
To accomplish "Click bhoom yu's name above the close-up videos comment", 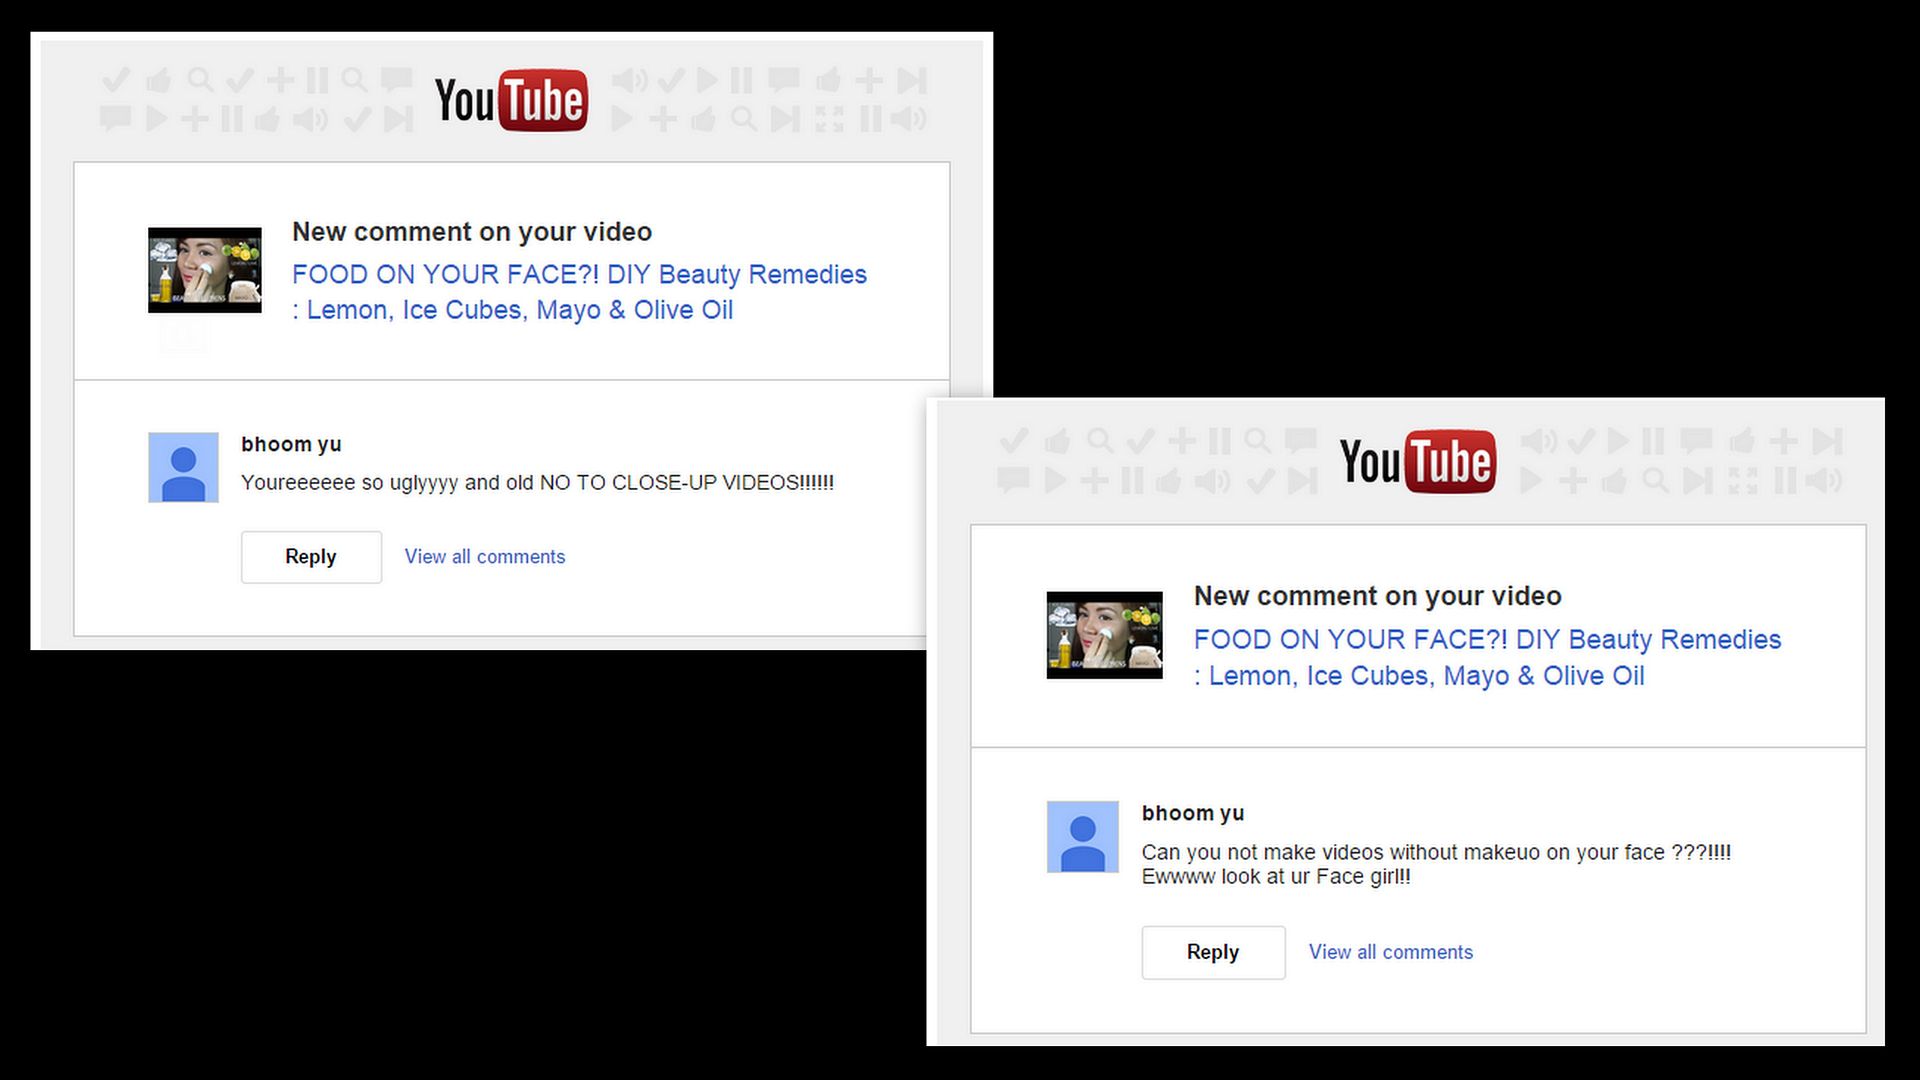I will click(x=291, y=444).
